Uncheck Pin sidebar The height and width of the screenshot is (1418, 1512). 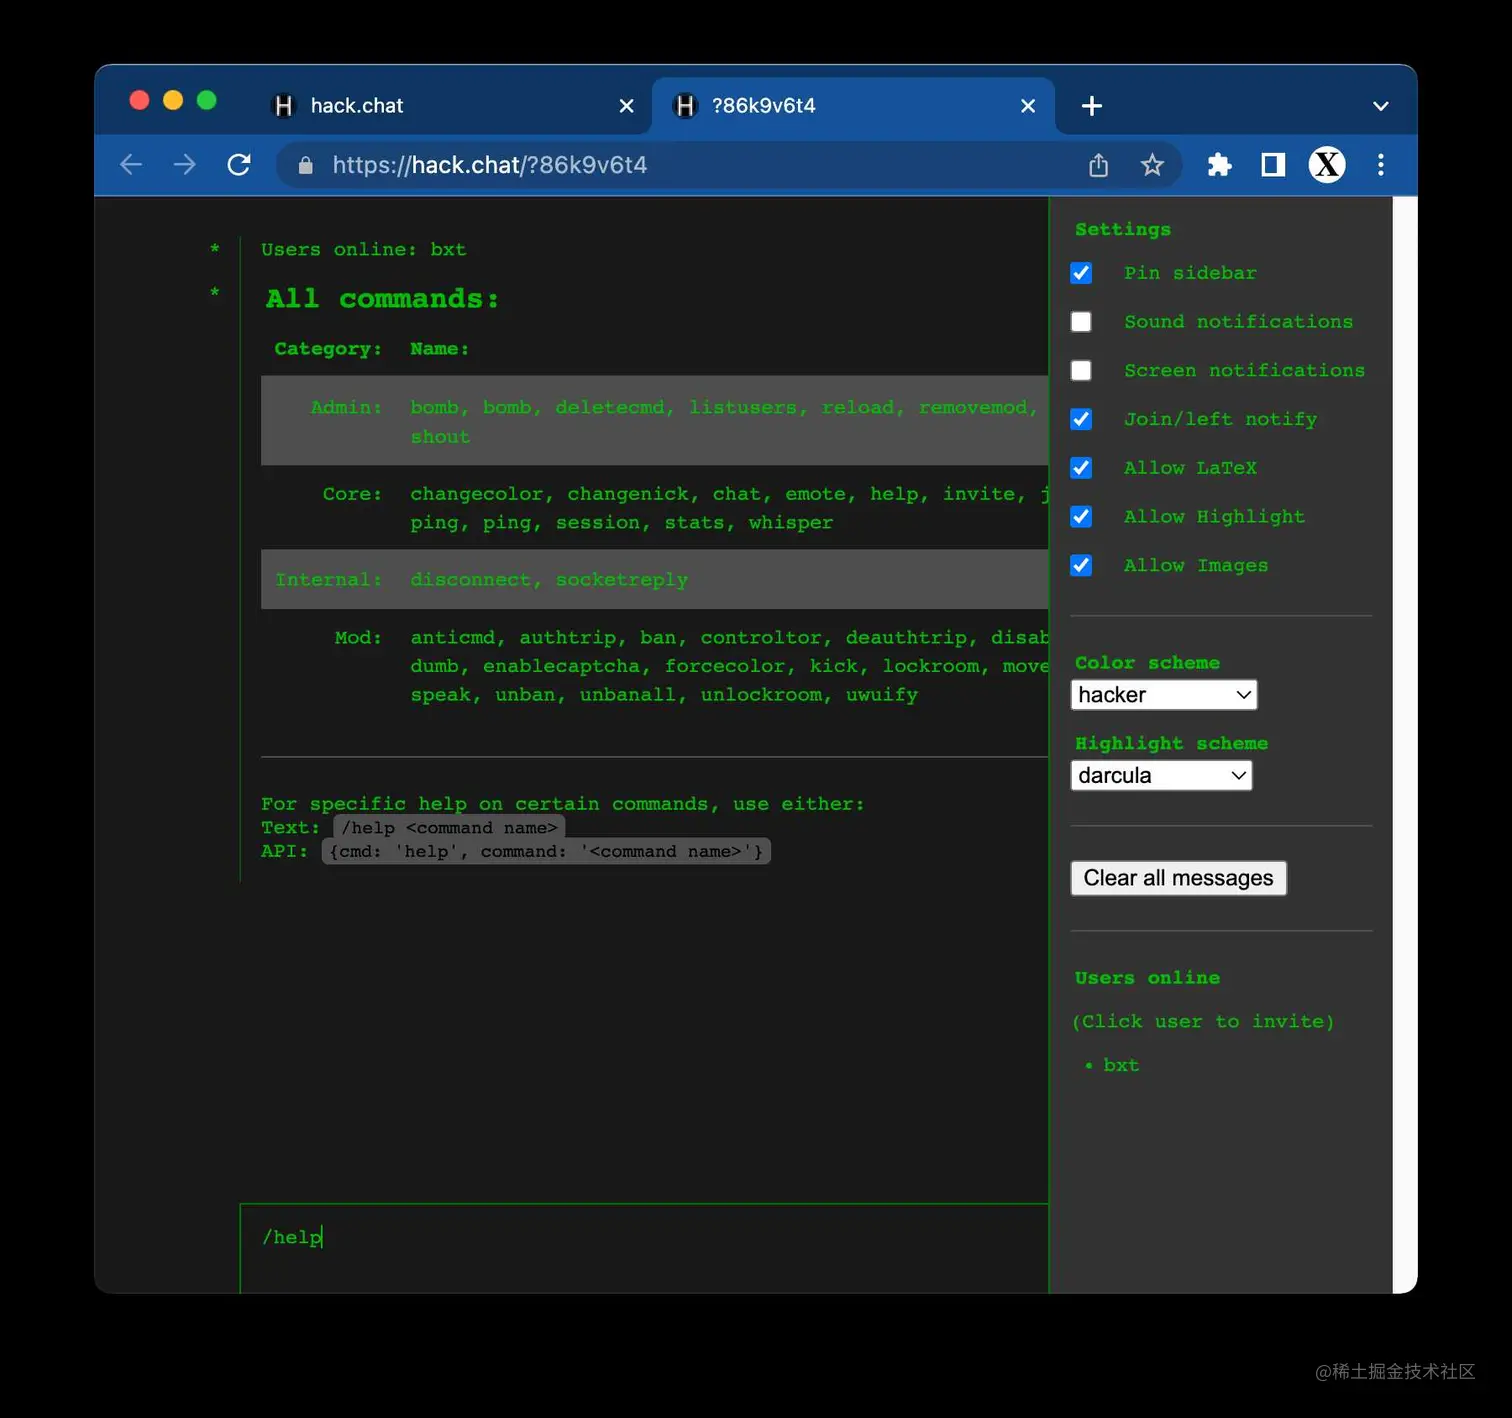pyautogui.click(x=1081, y=273)
